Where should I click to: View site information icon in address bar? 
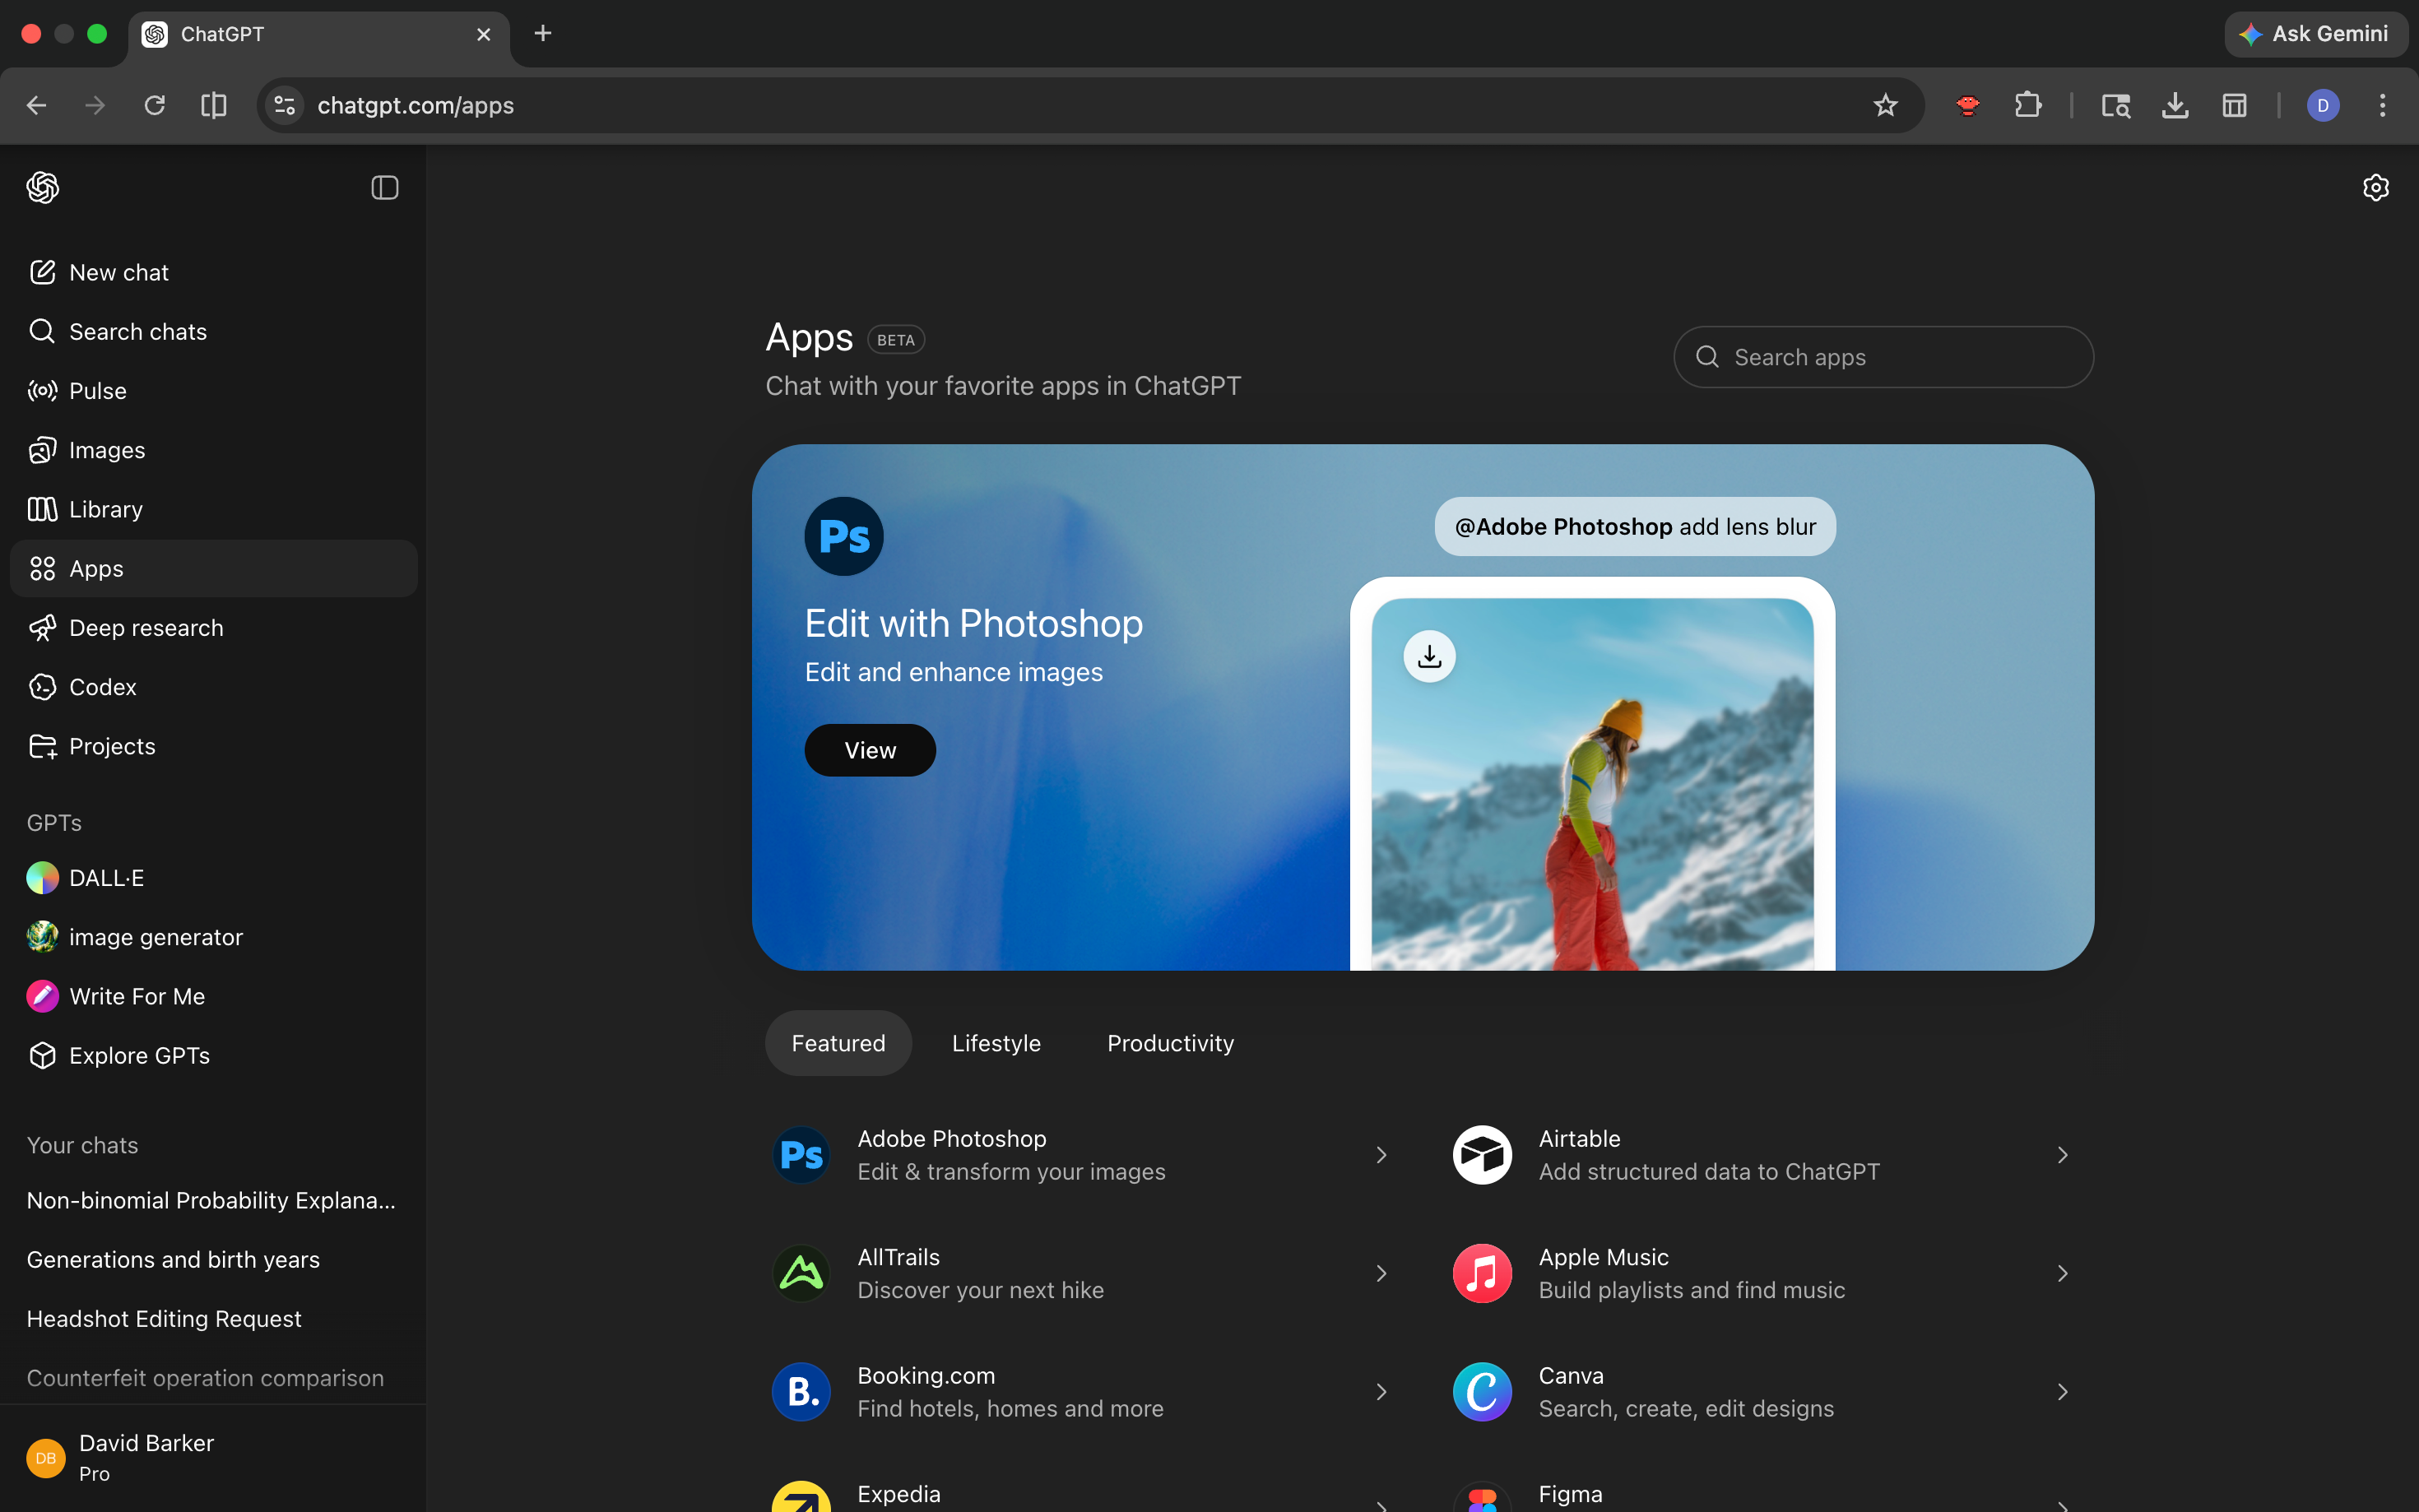tap(285, 105)
